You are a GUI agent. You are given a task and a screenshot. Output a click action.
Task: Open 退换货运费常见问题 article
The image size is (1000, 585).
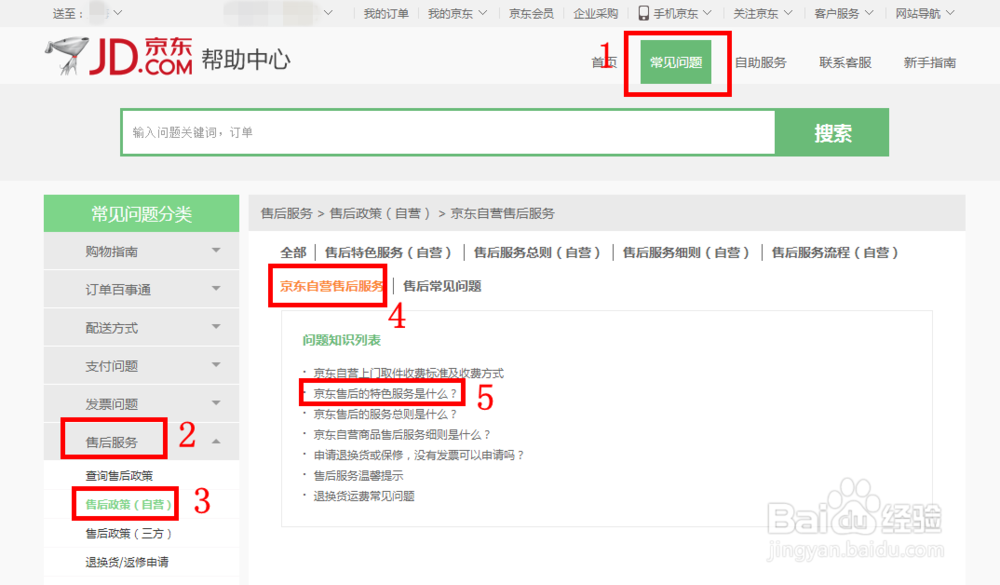click(x=364, y=496)
